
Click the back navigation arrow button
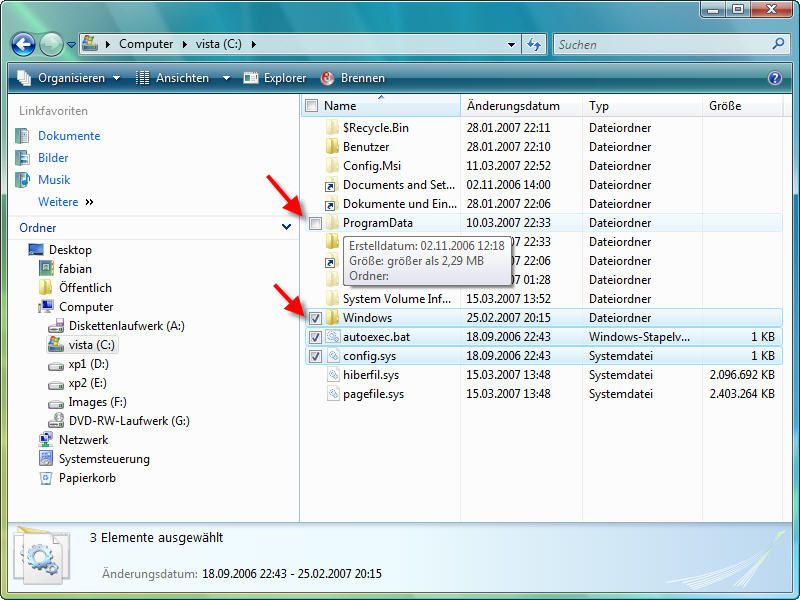24,44
